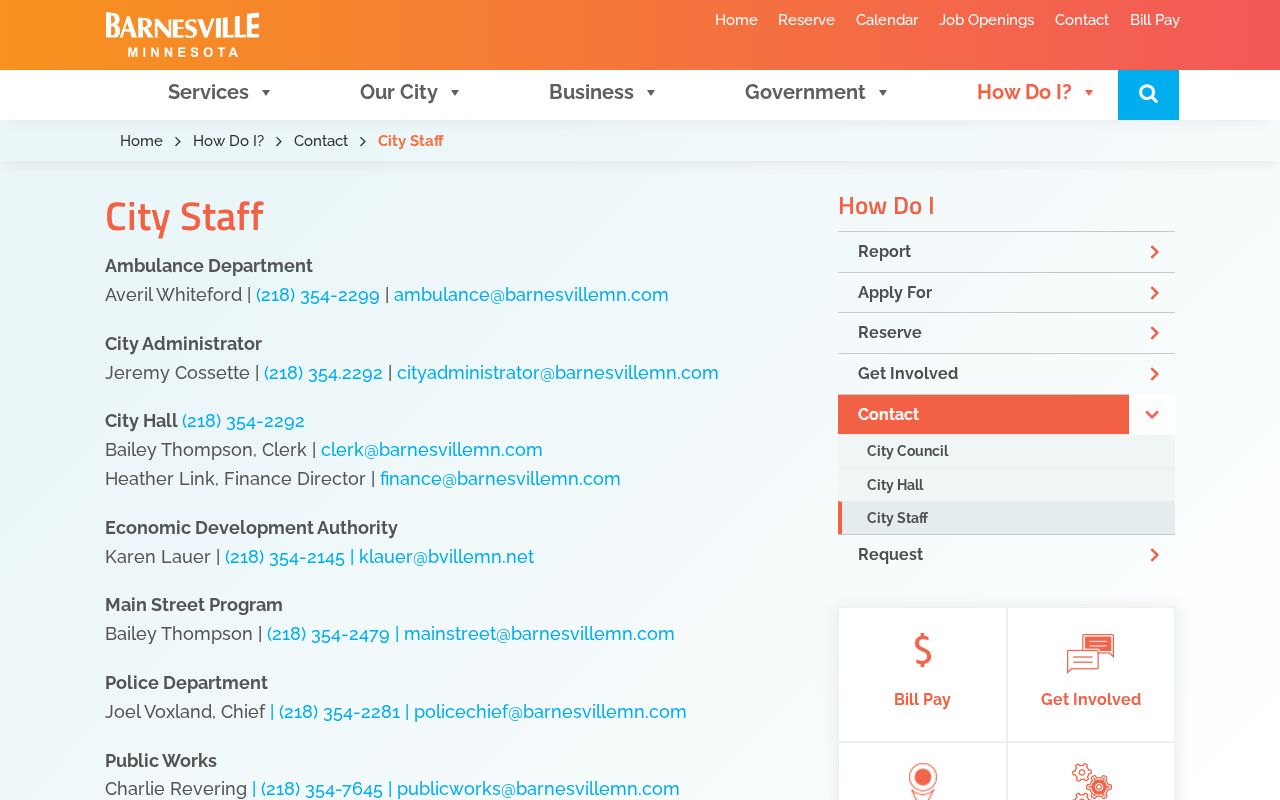Open the Services dropdown menu

click(x=220, y=93)
